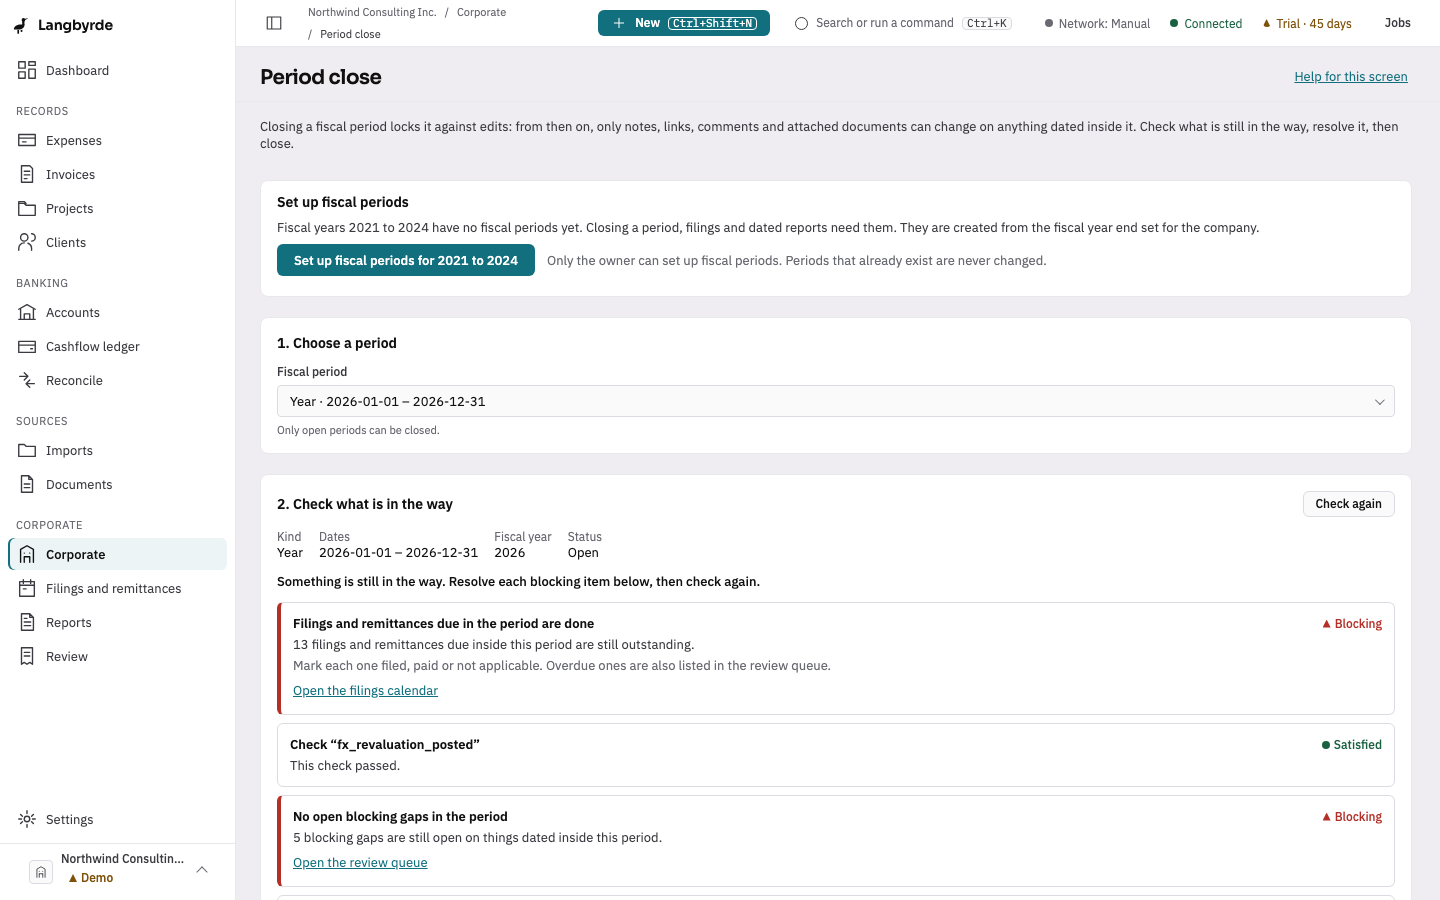Click the Expenses card icon
The image size is (1440, 900).
click(27, 140)
